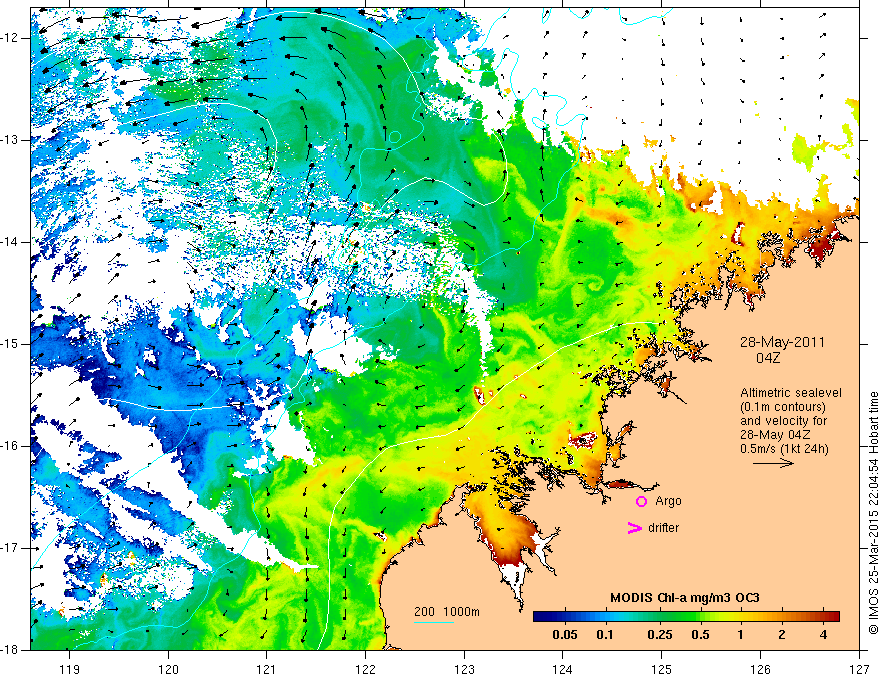Click the dark blue end of color bar
Viewport: 880px width, 680px height.
(540, 616)
